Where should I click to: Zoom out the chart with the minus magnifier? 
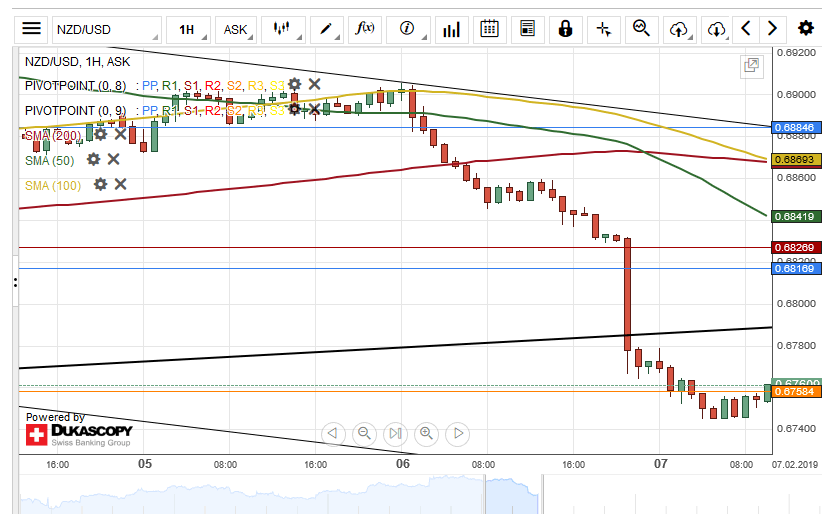click(364, 434)
